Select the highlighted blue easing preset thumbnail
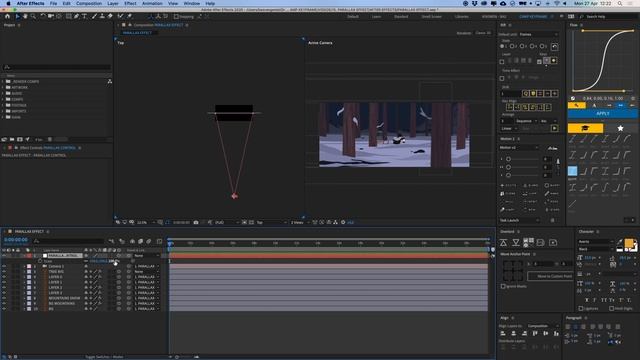The width and height of the screenshot is (640, 360). pyautogui.click(x=572, y=171)
